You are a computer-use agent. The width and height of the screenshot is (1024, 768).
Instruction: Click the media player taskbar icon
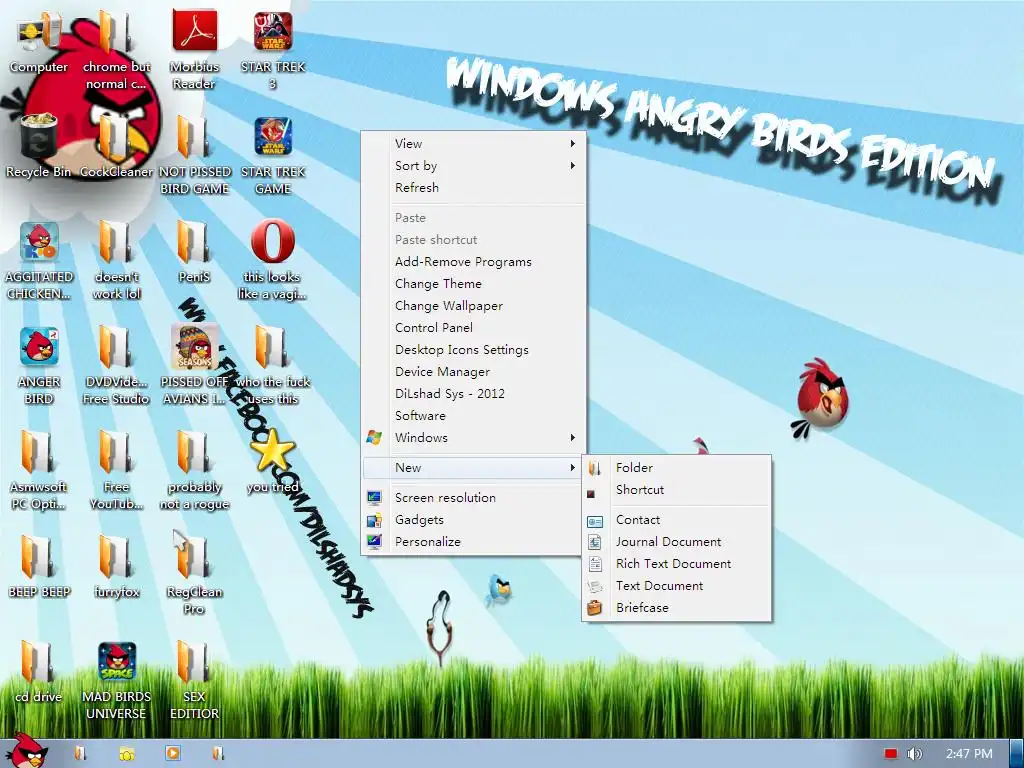point(172,753)
